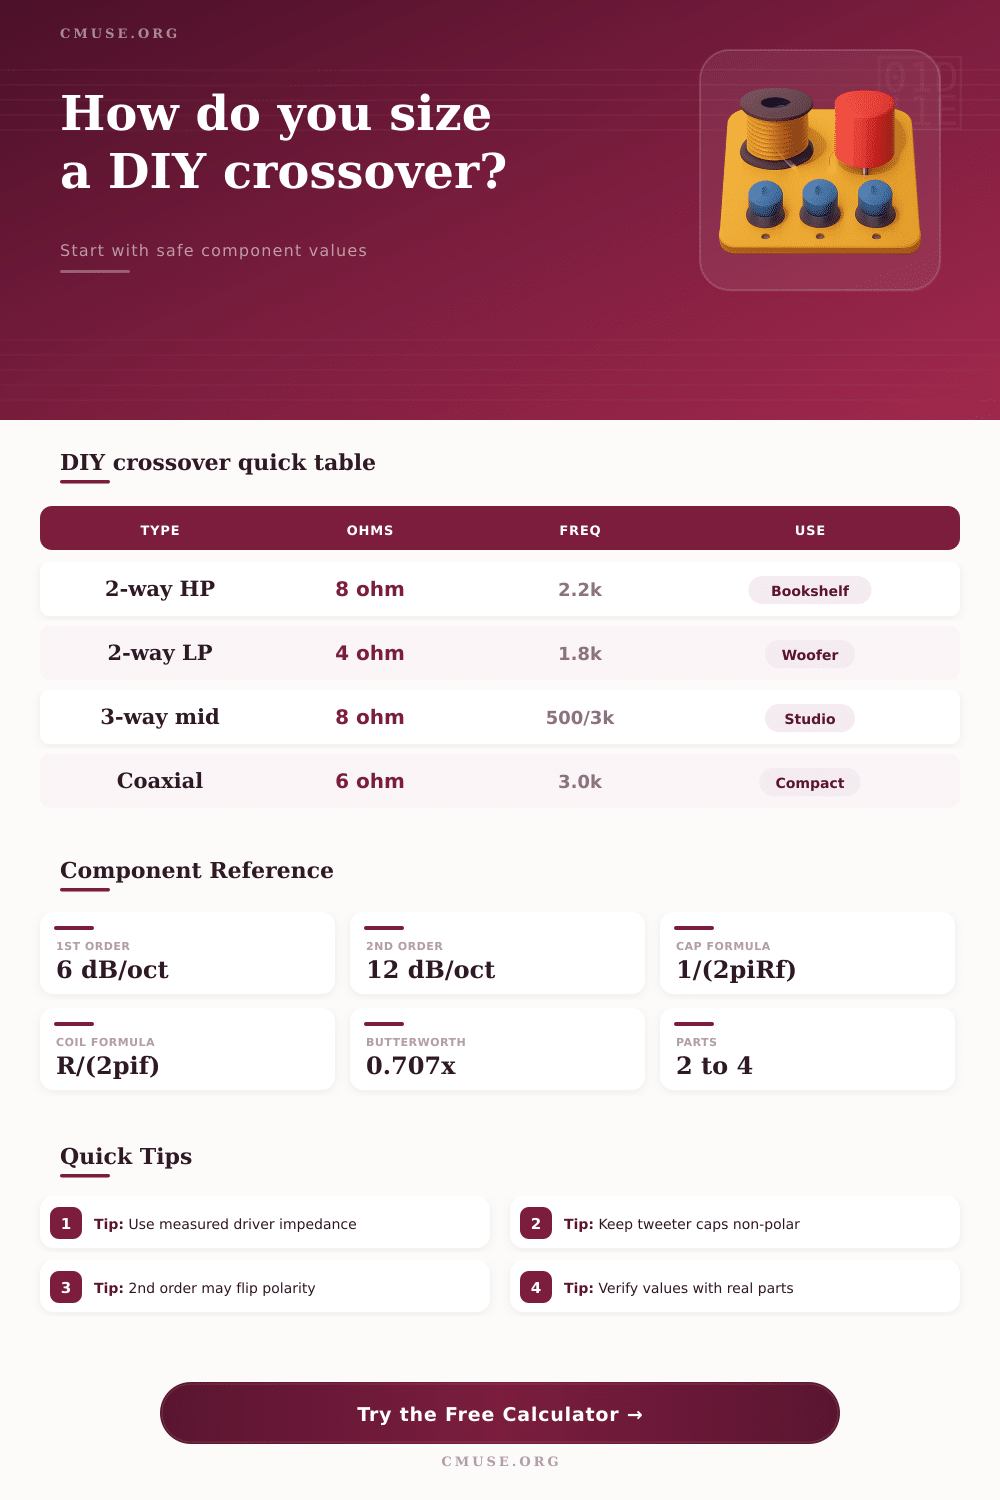Click the crossover component illustration

820,170
